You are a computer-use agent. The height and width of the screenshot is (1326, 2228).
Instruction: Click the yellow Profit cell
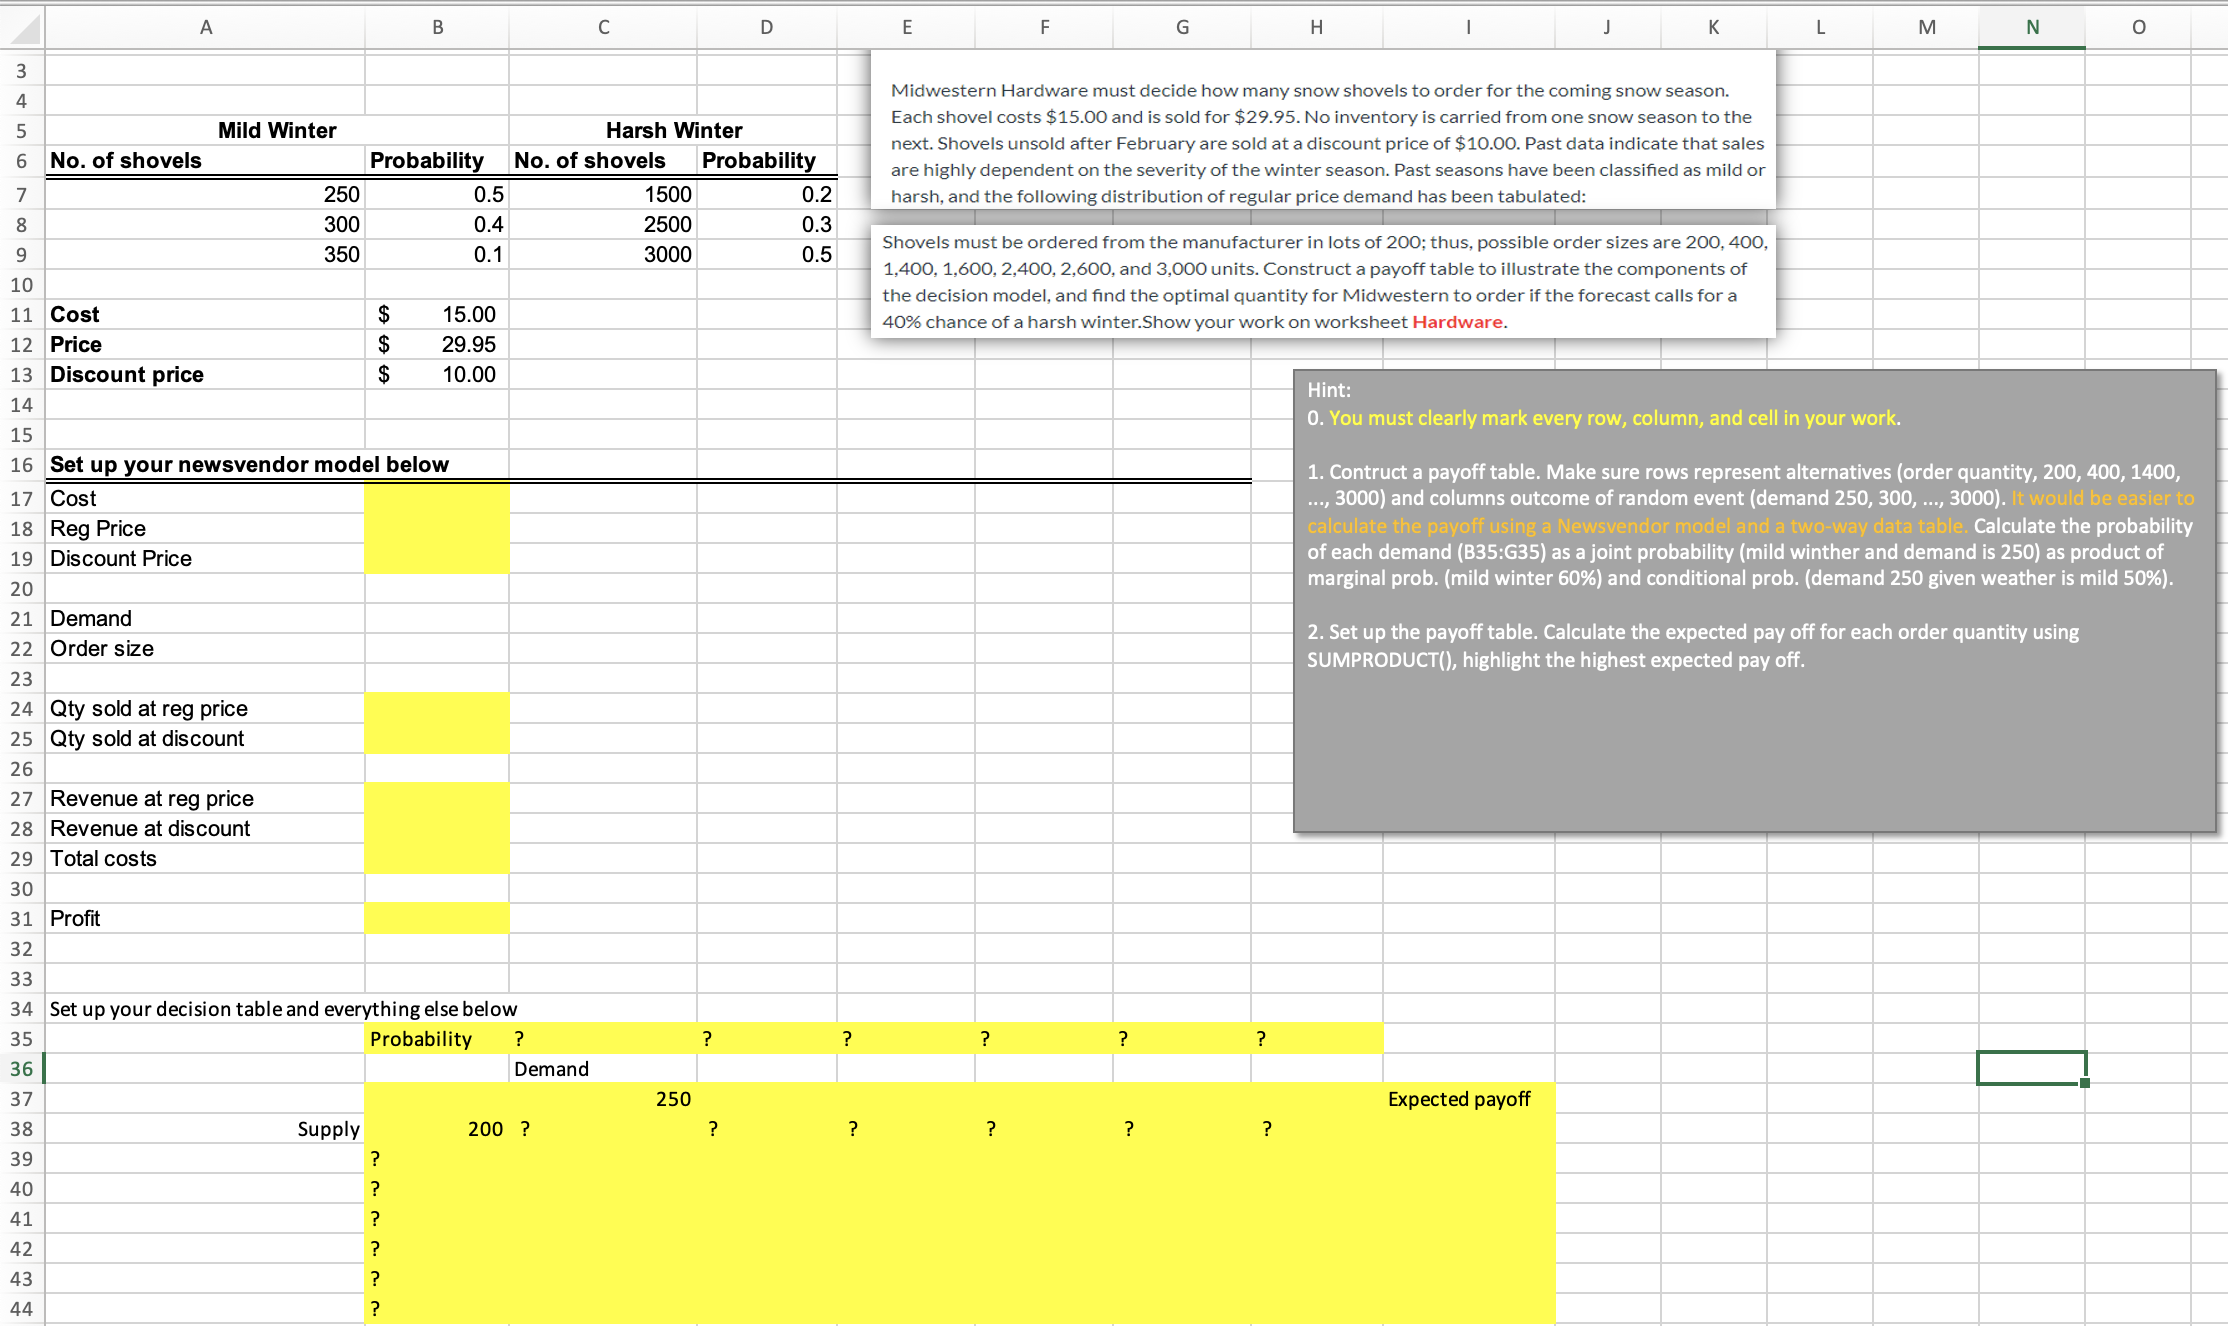[x=437, y=918]
